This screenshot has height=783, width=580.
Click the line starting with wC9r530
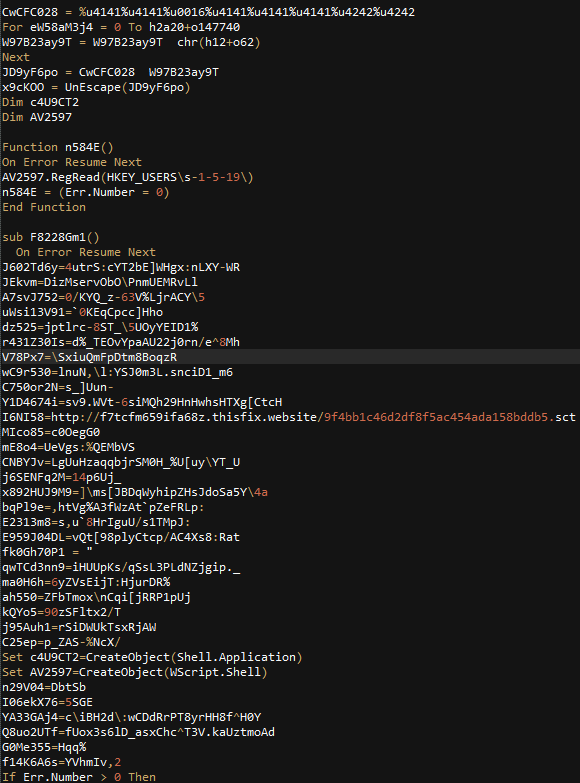(117, 372)
